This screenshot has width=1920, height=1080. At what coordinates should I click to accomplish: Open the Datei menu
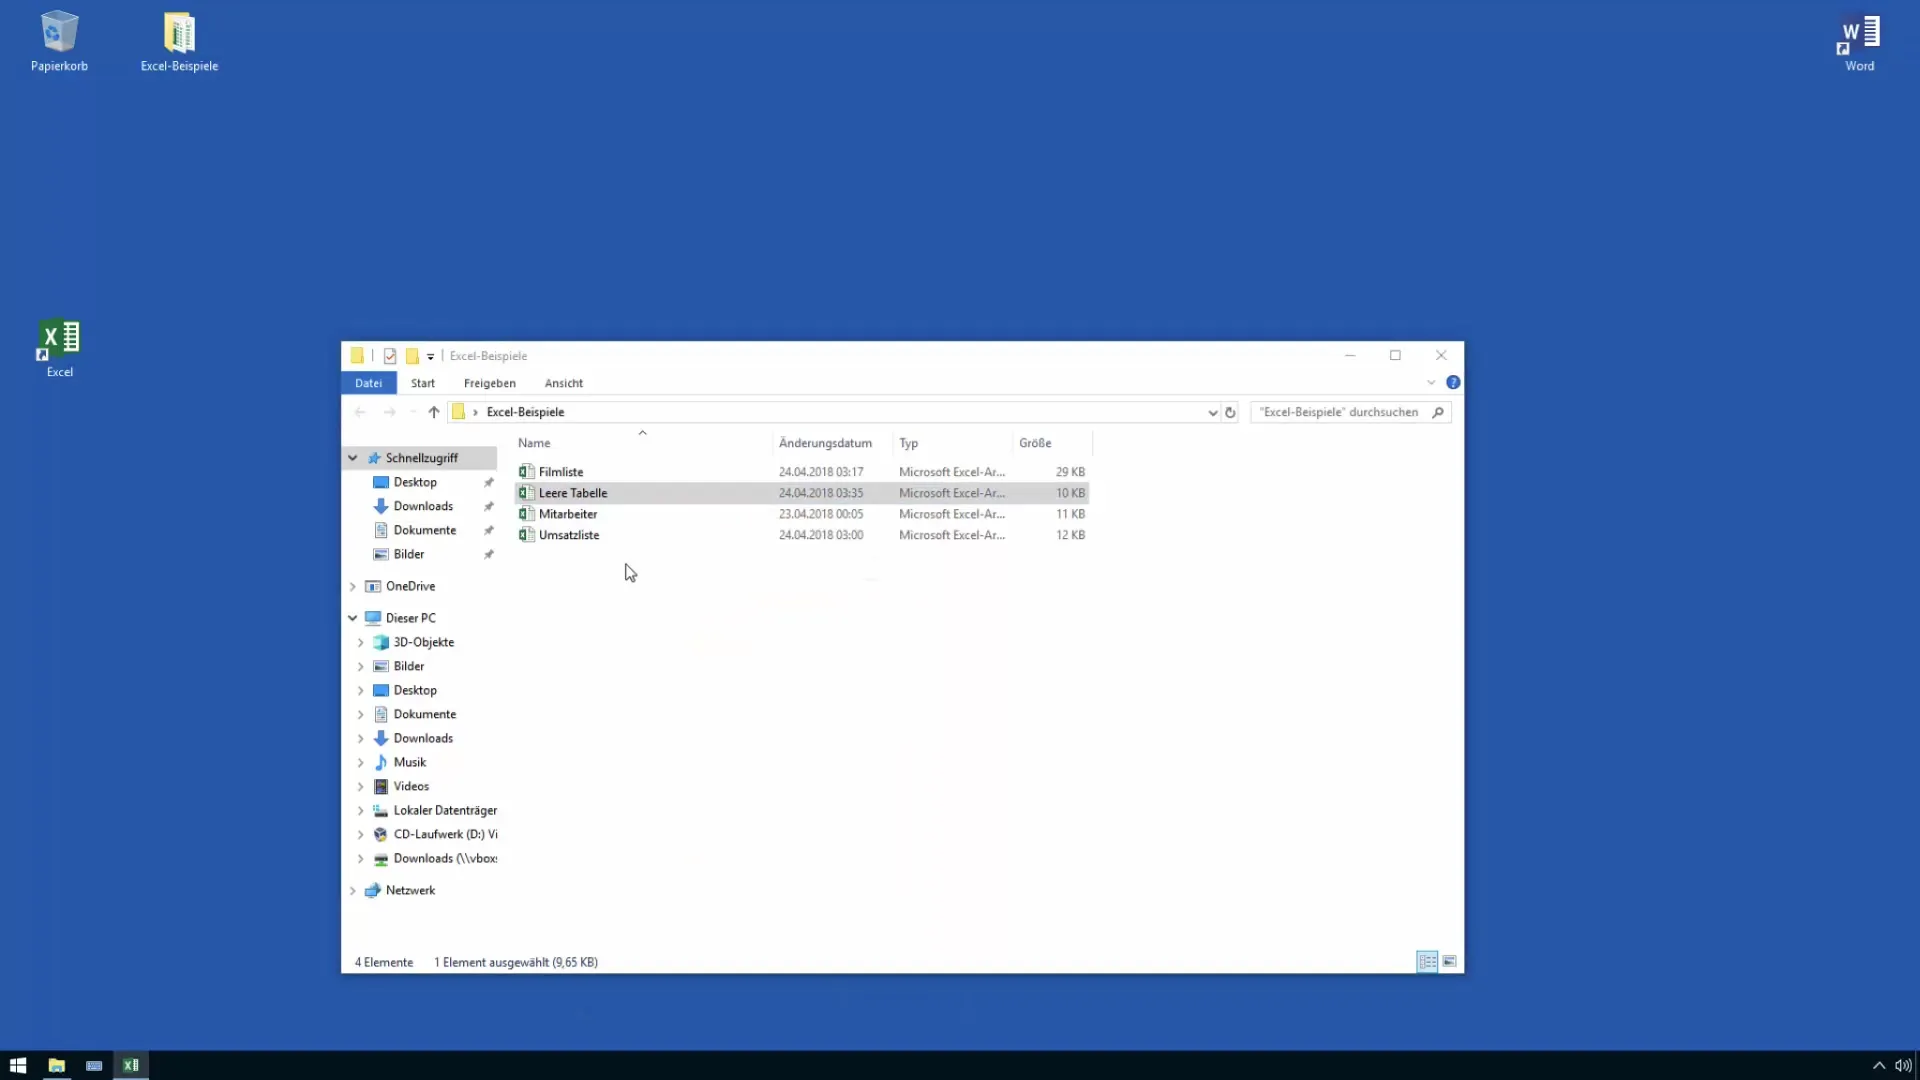tap(368, 382)
